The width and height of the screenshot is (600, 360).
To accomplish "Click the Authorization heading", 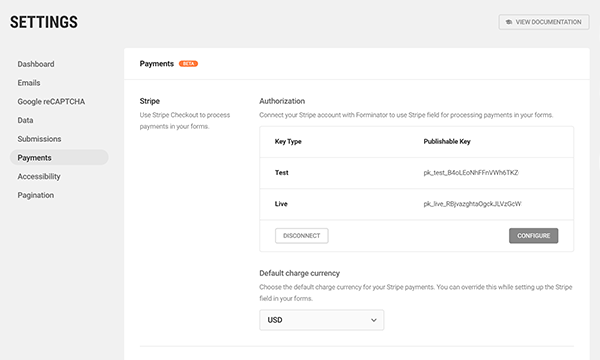I will [282, 101].
